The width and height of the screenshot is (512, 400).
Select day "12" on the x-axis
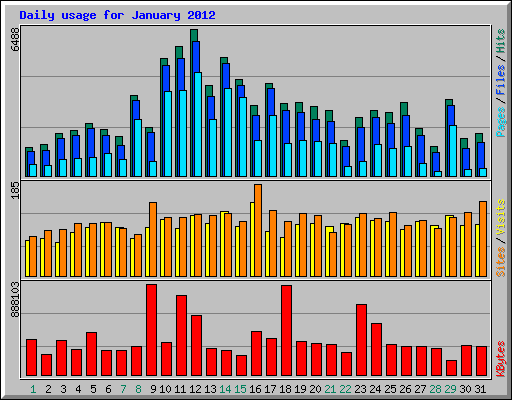coord(195,389)
